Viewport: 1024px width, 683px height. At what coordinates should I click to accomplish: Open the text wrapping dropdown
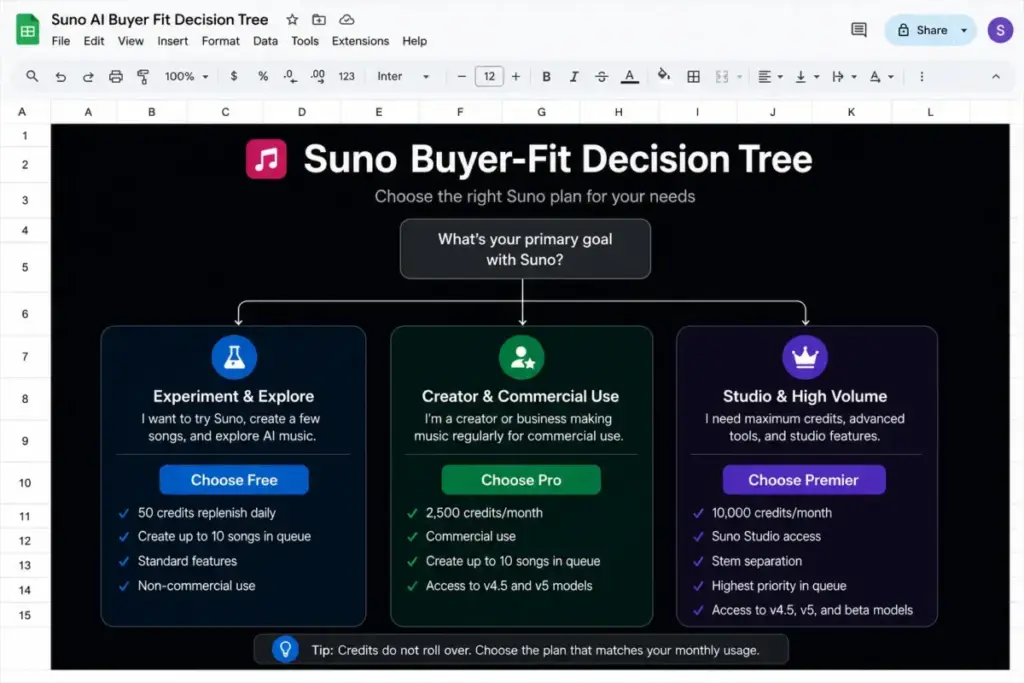click(844, 76)
